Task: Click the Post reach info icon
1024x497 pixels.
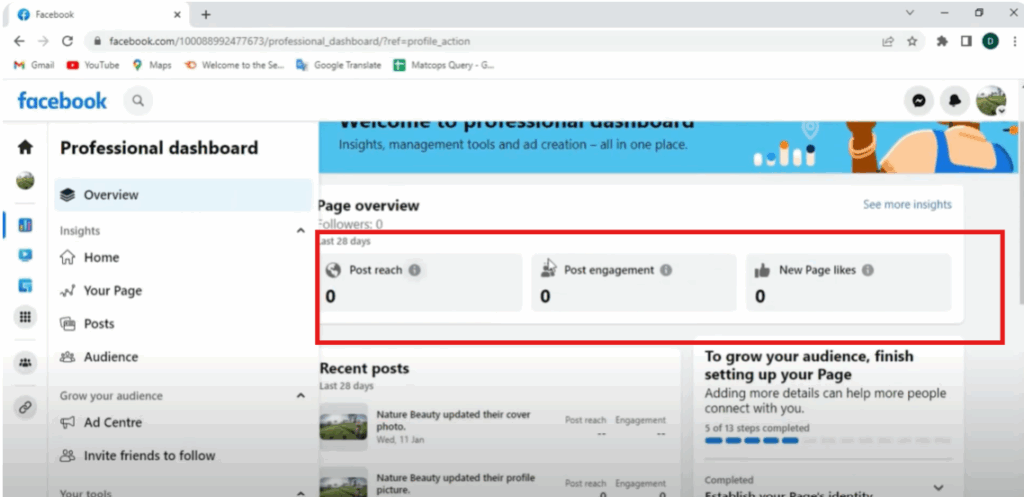Action: coord(415,270)
